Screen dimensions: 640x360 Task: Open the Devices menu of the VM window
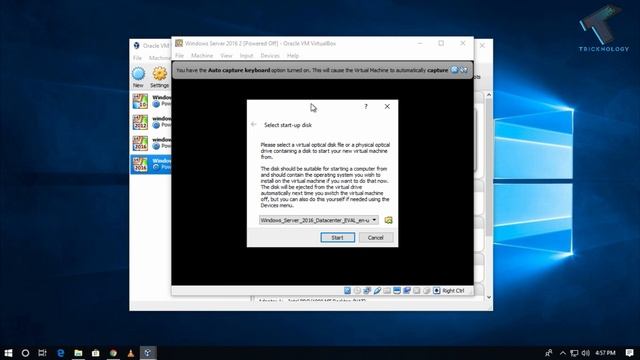(270, 56)
